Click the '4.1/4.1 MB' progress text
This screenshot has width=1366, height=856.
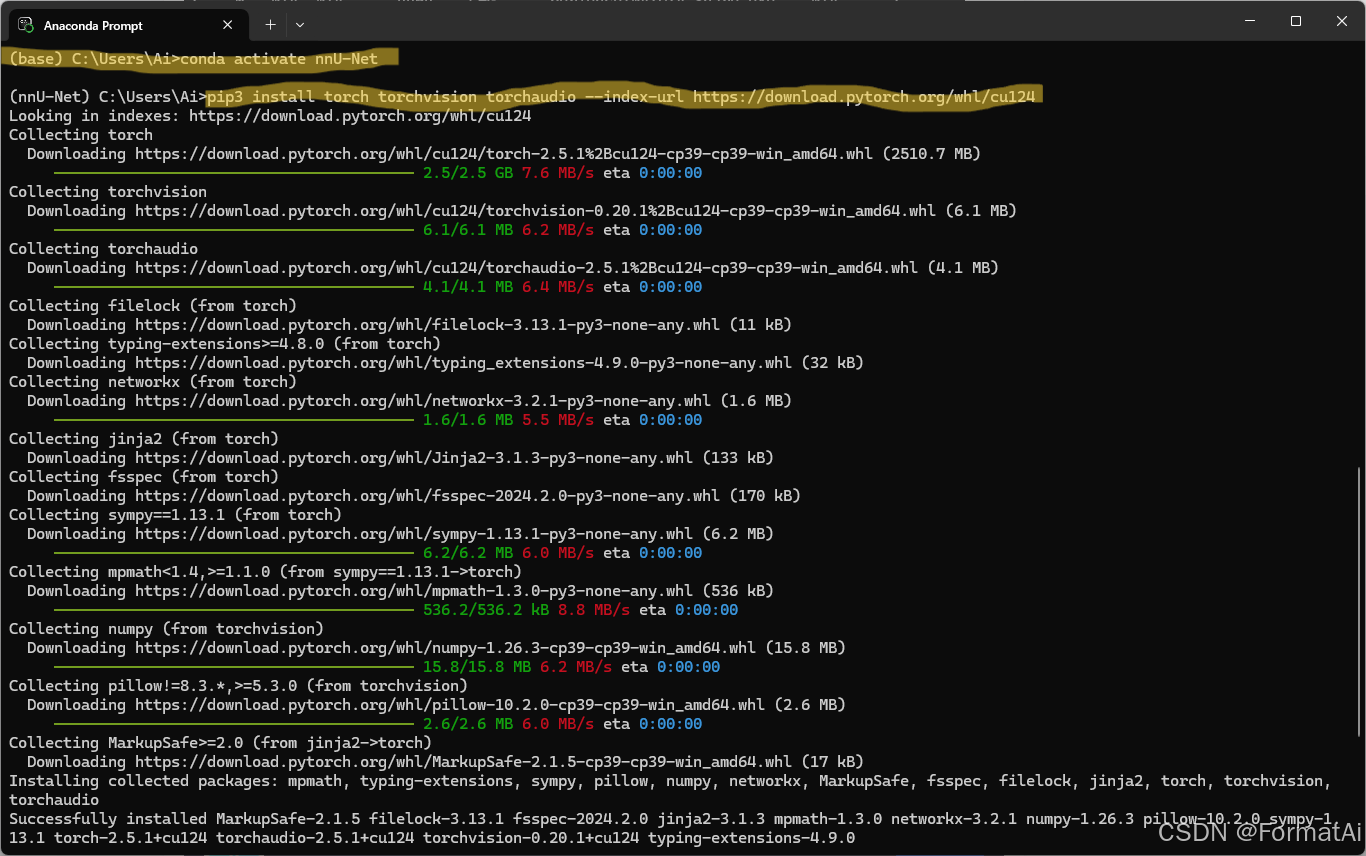tap(468, 287)
